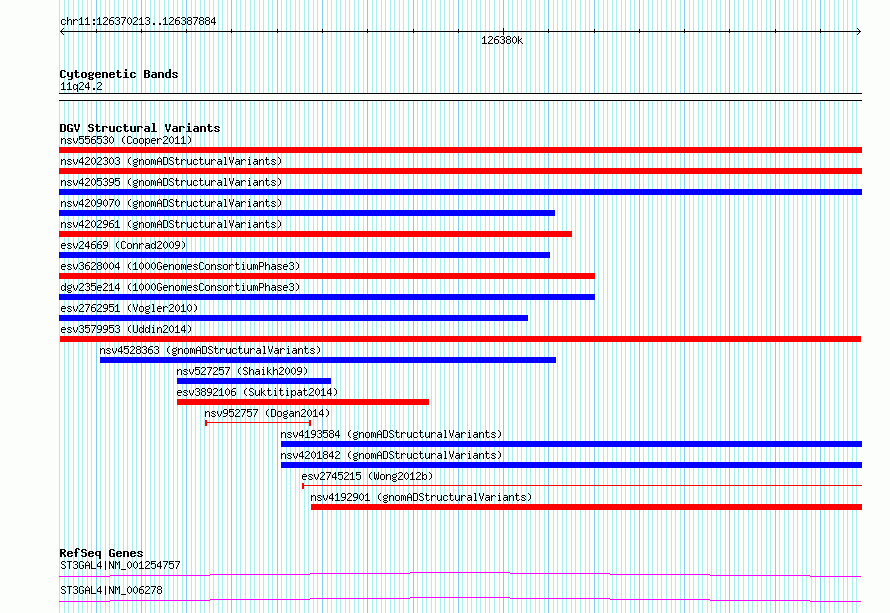Click the RefSeq Genes track title
Screen dimensions: 890x613
click(101, 553)
